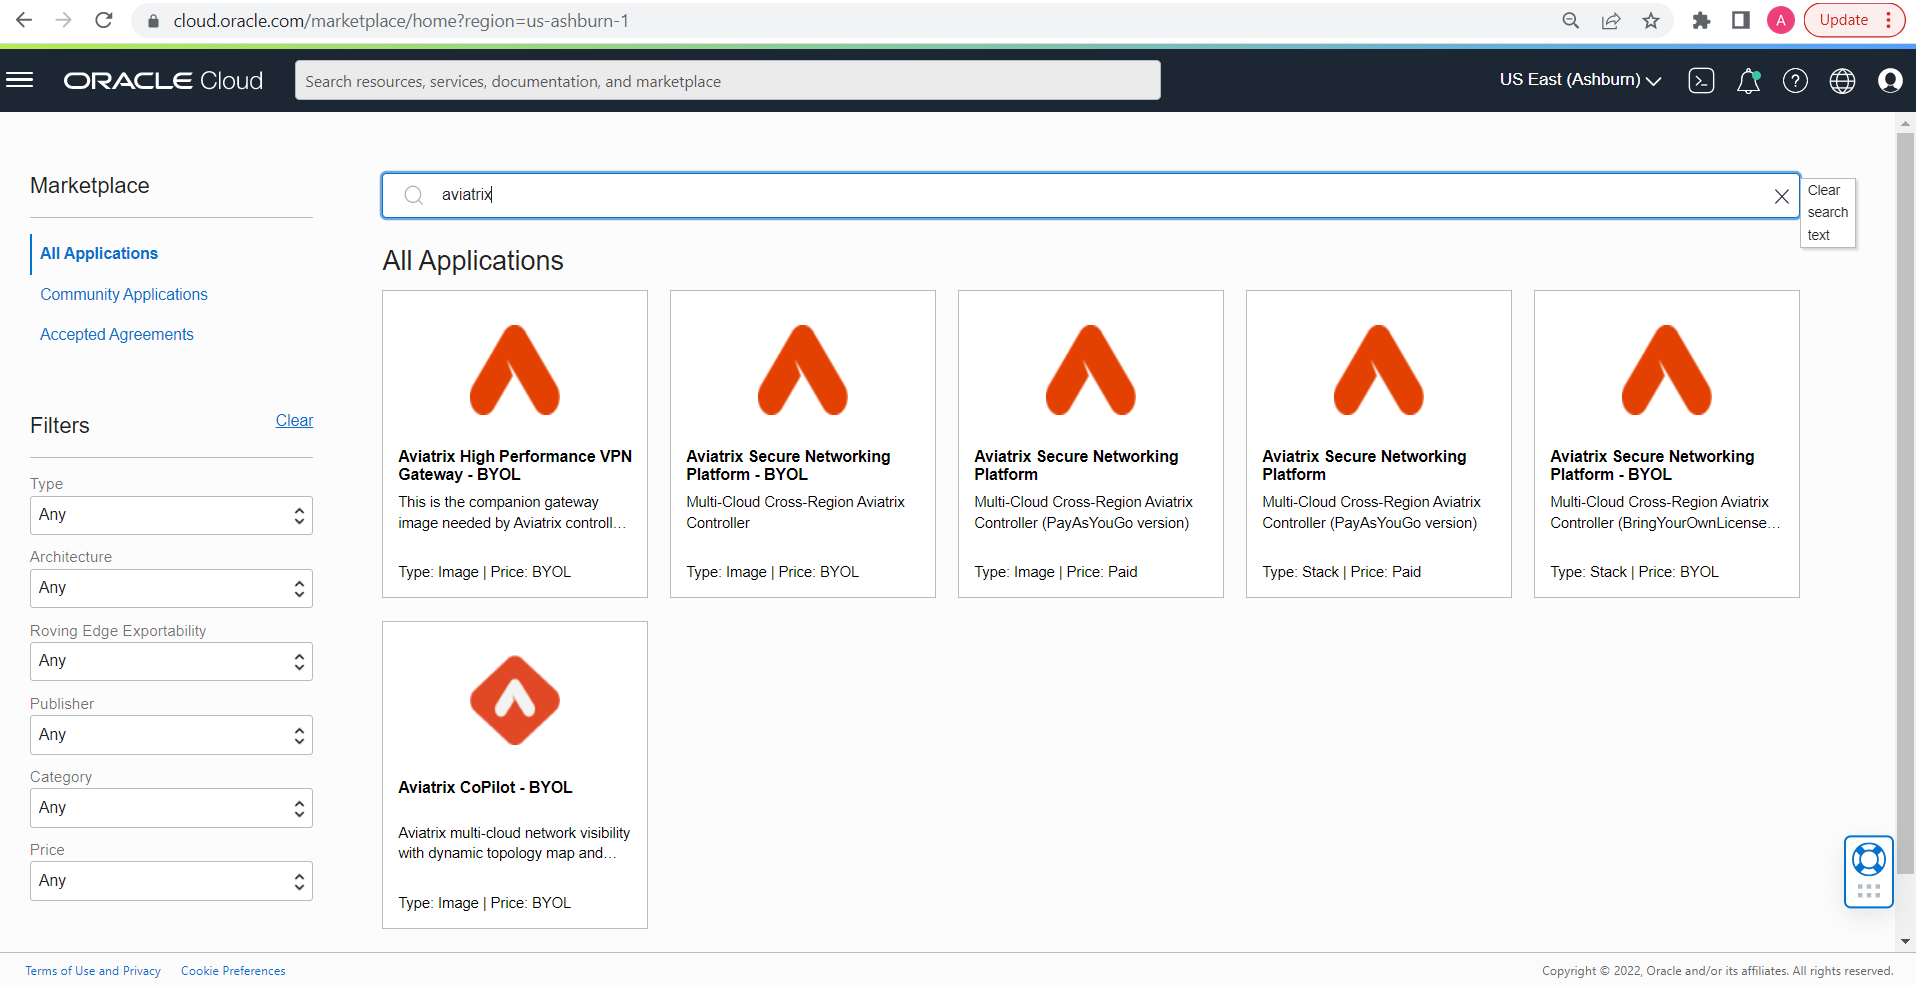
Task: Open the navigation hamburger menu
Action: (20, 80)
